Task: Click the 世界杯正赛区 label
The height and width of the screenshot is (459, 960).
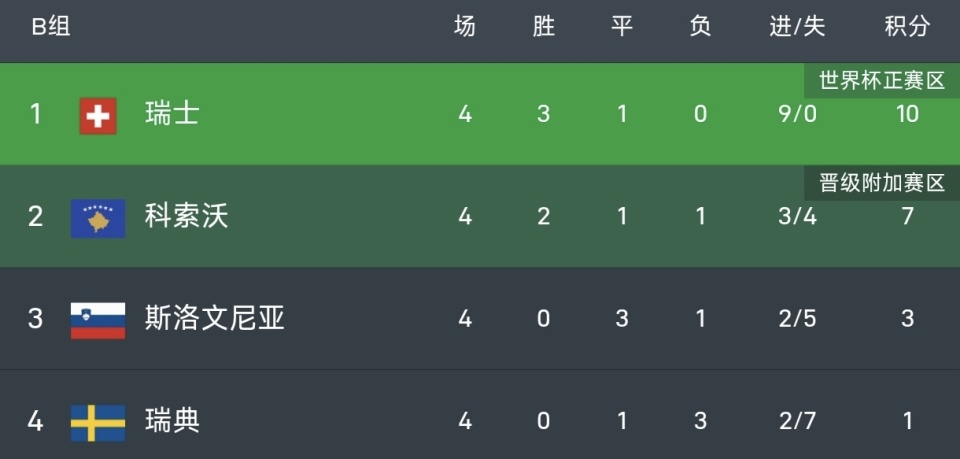Action: (x=881, y=81)
